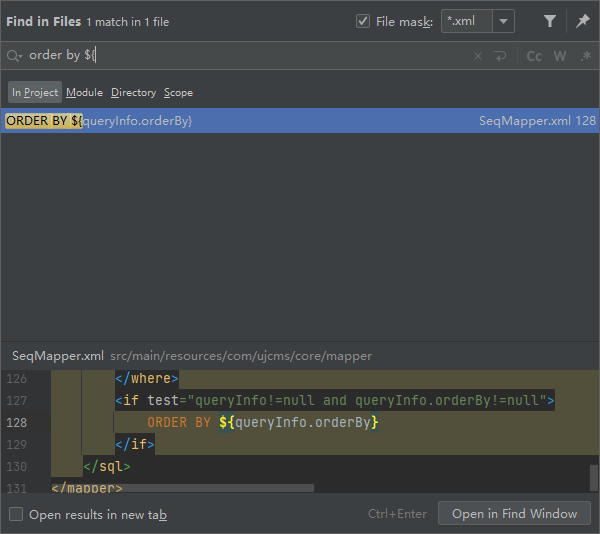Click the closing sql tag on line 130

(x=107, y=466)
